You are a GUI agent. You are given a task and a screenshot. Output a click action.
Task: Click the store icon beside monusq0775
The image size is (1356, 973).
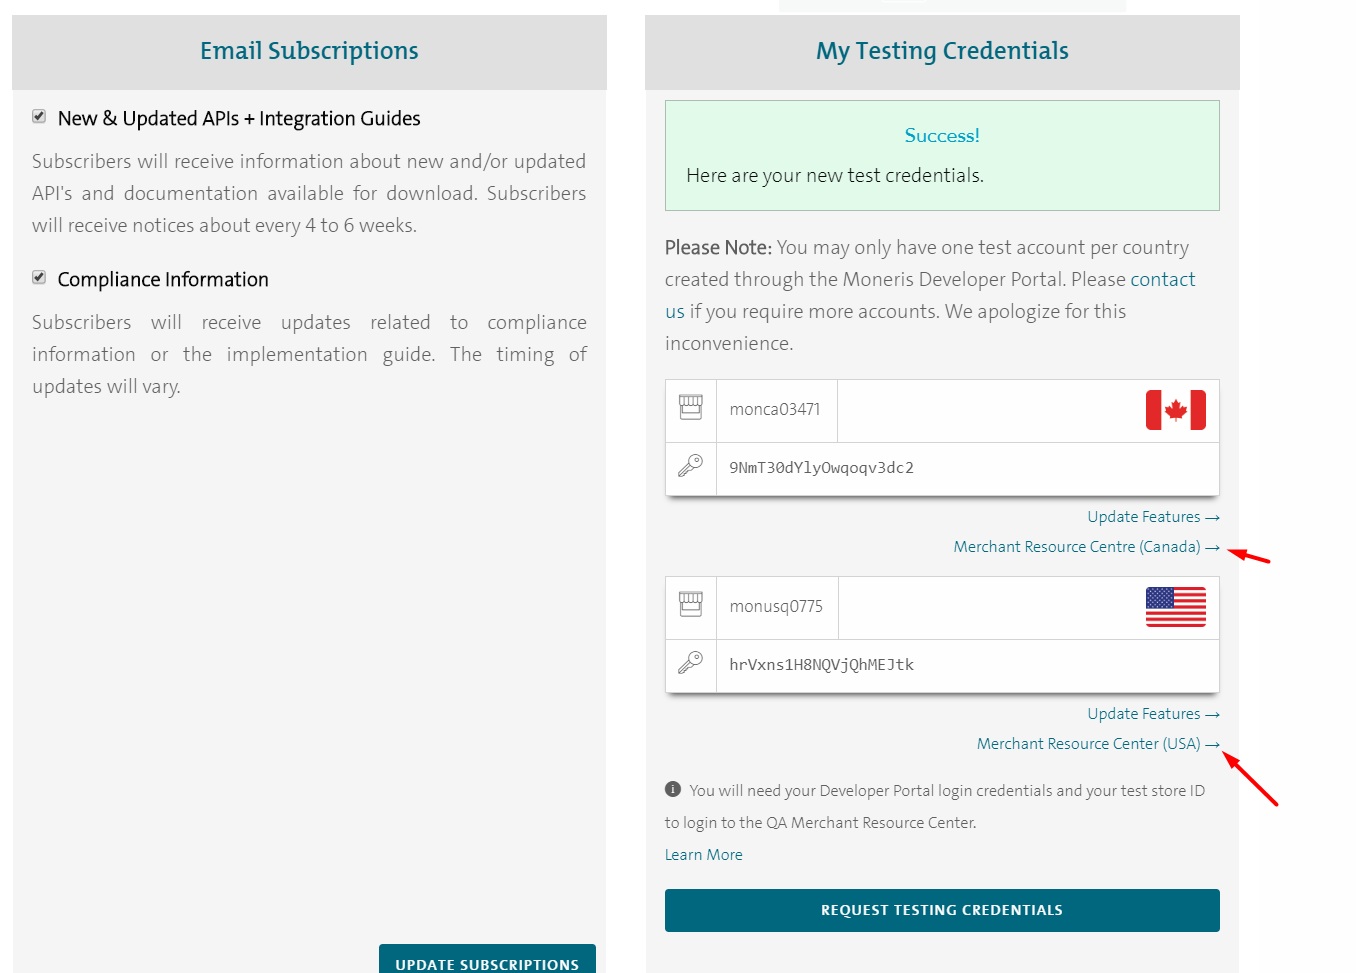pyautogui.click(x=691, y=604)
